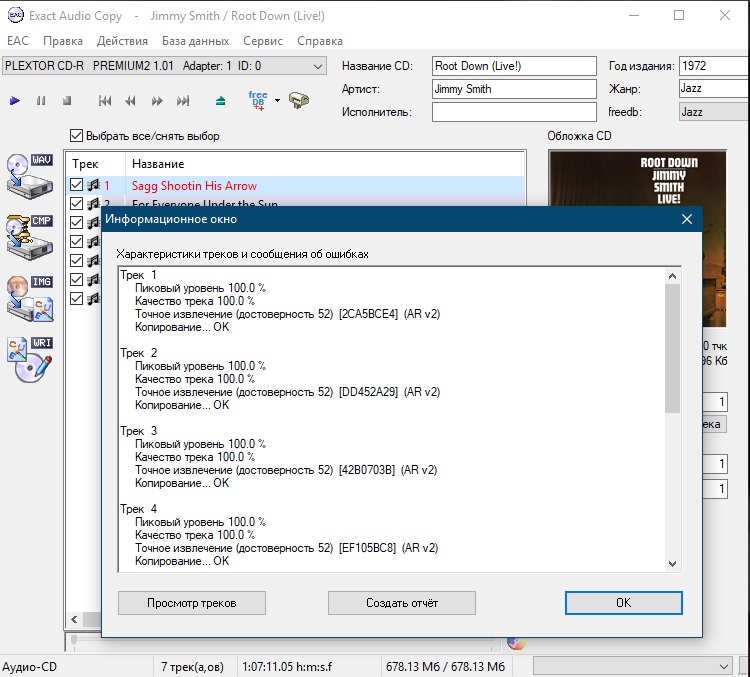
Task: Jump to the previous track
Action: coord(105,100)
